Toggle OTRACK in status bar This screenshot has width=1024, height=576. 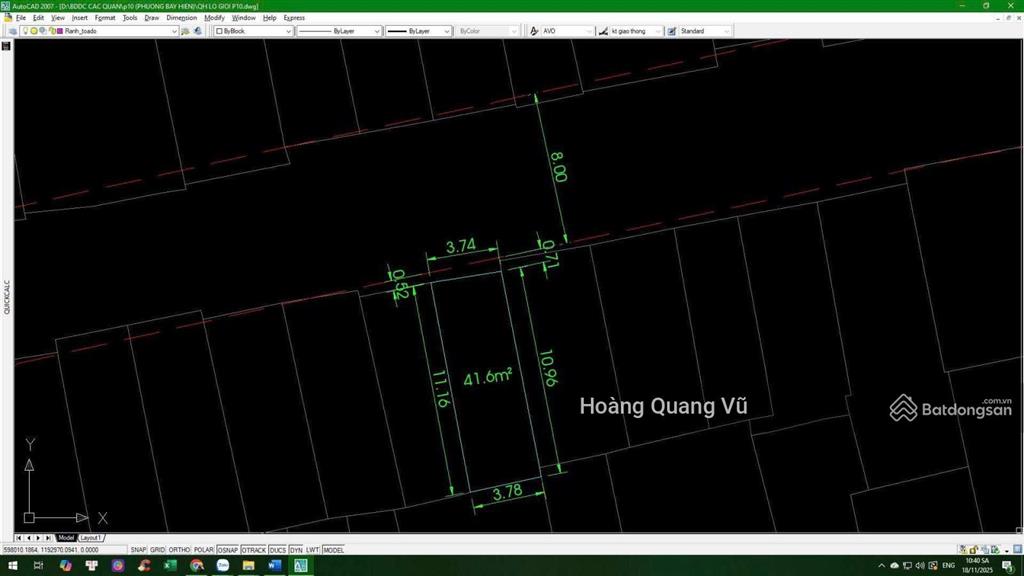(x=253, y=550)
